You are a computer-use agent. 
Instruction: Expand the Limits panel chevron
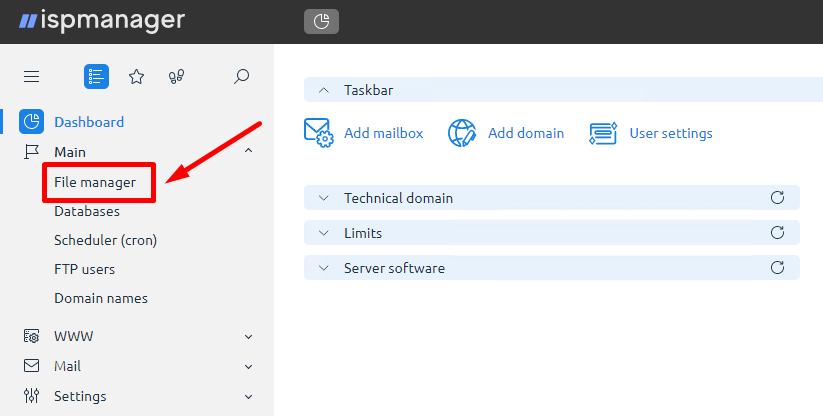(x=324, y=233)
